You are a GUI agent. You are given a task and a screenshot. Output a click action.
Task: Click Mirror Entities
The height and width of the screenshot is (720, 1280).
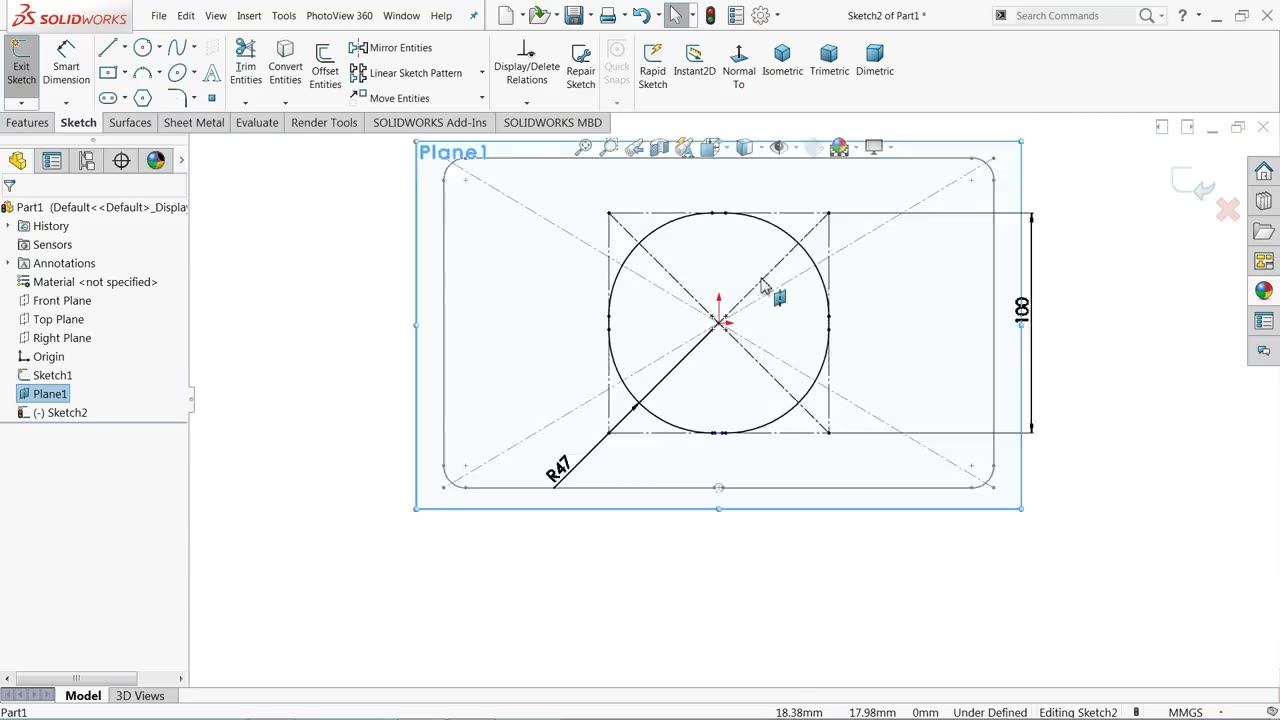coord(391,48)
